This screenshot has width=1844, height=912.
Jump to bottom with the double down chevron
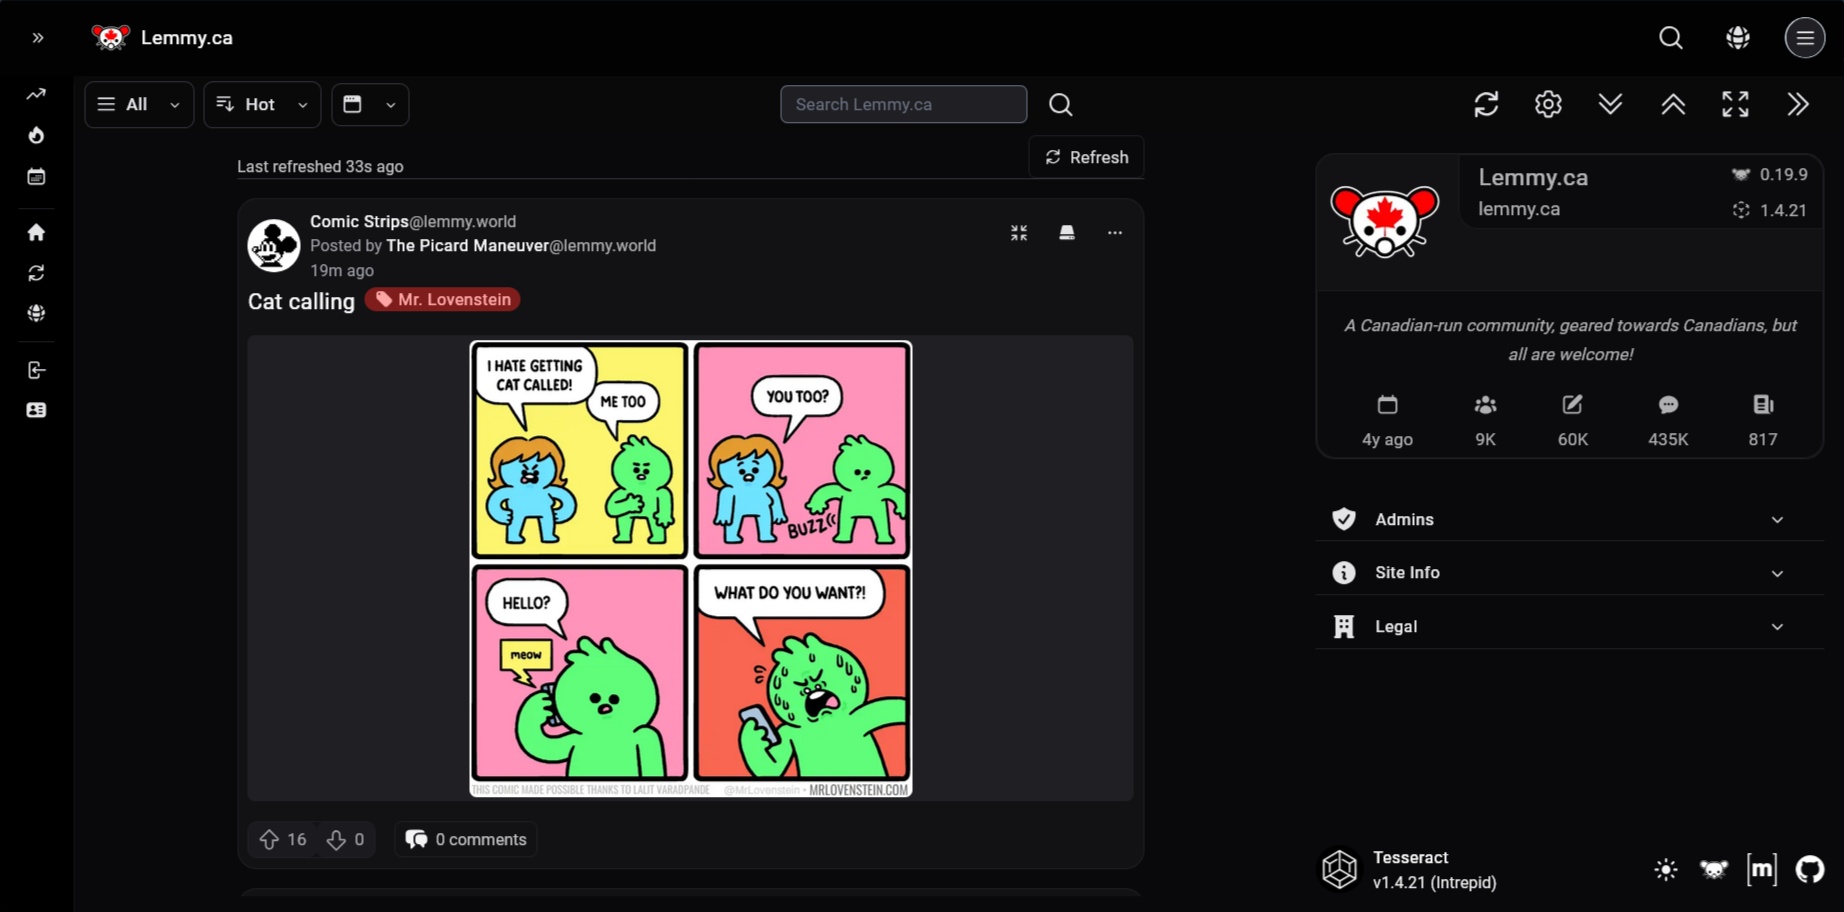(1610, 104)
